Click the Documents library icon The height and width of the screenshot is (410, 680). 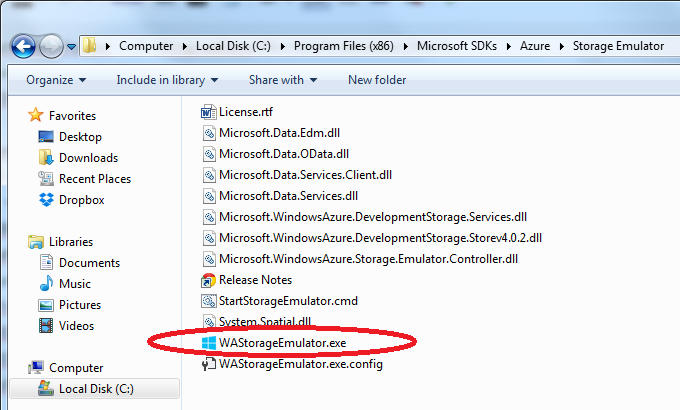point(46,262)
